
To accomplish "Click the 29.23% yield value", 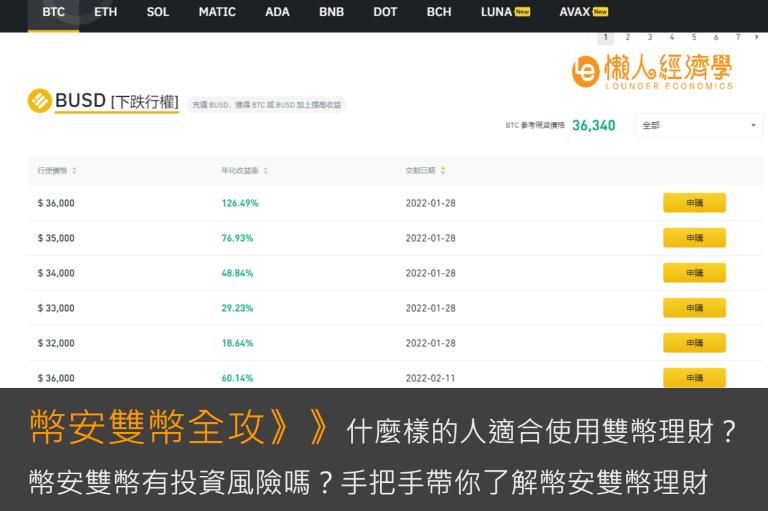I will pyautogui.click(x=237, y=308).
